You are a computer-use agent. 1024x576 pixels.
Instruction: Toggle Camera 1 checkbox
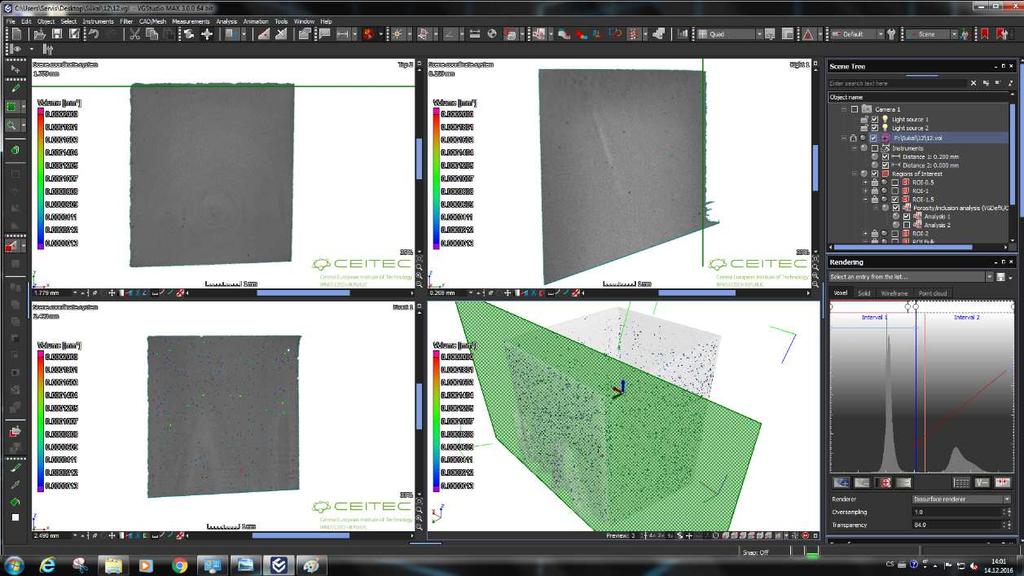(x=854, y=109)
